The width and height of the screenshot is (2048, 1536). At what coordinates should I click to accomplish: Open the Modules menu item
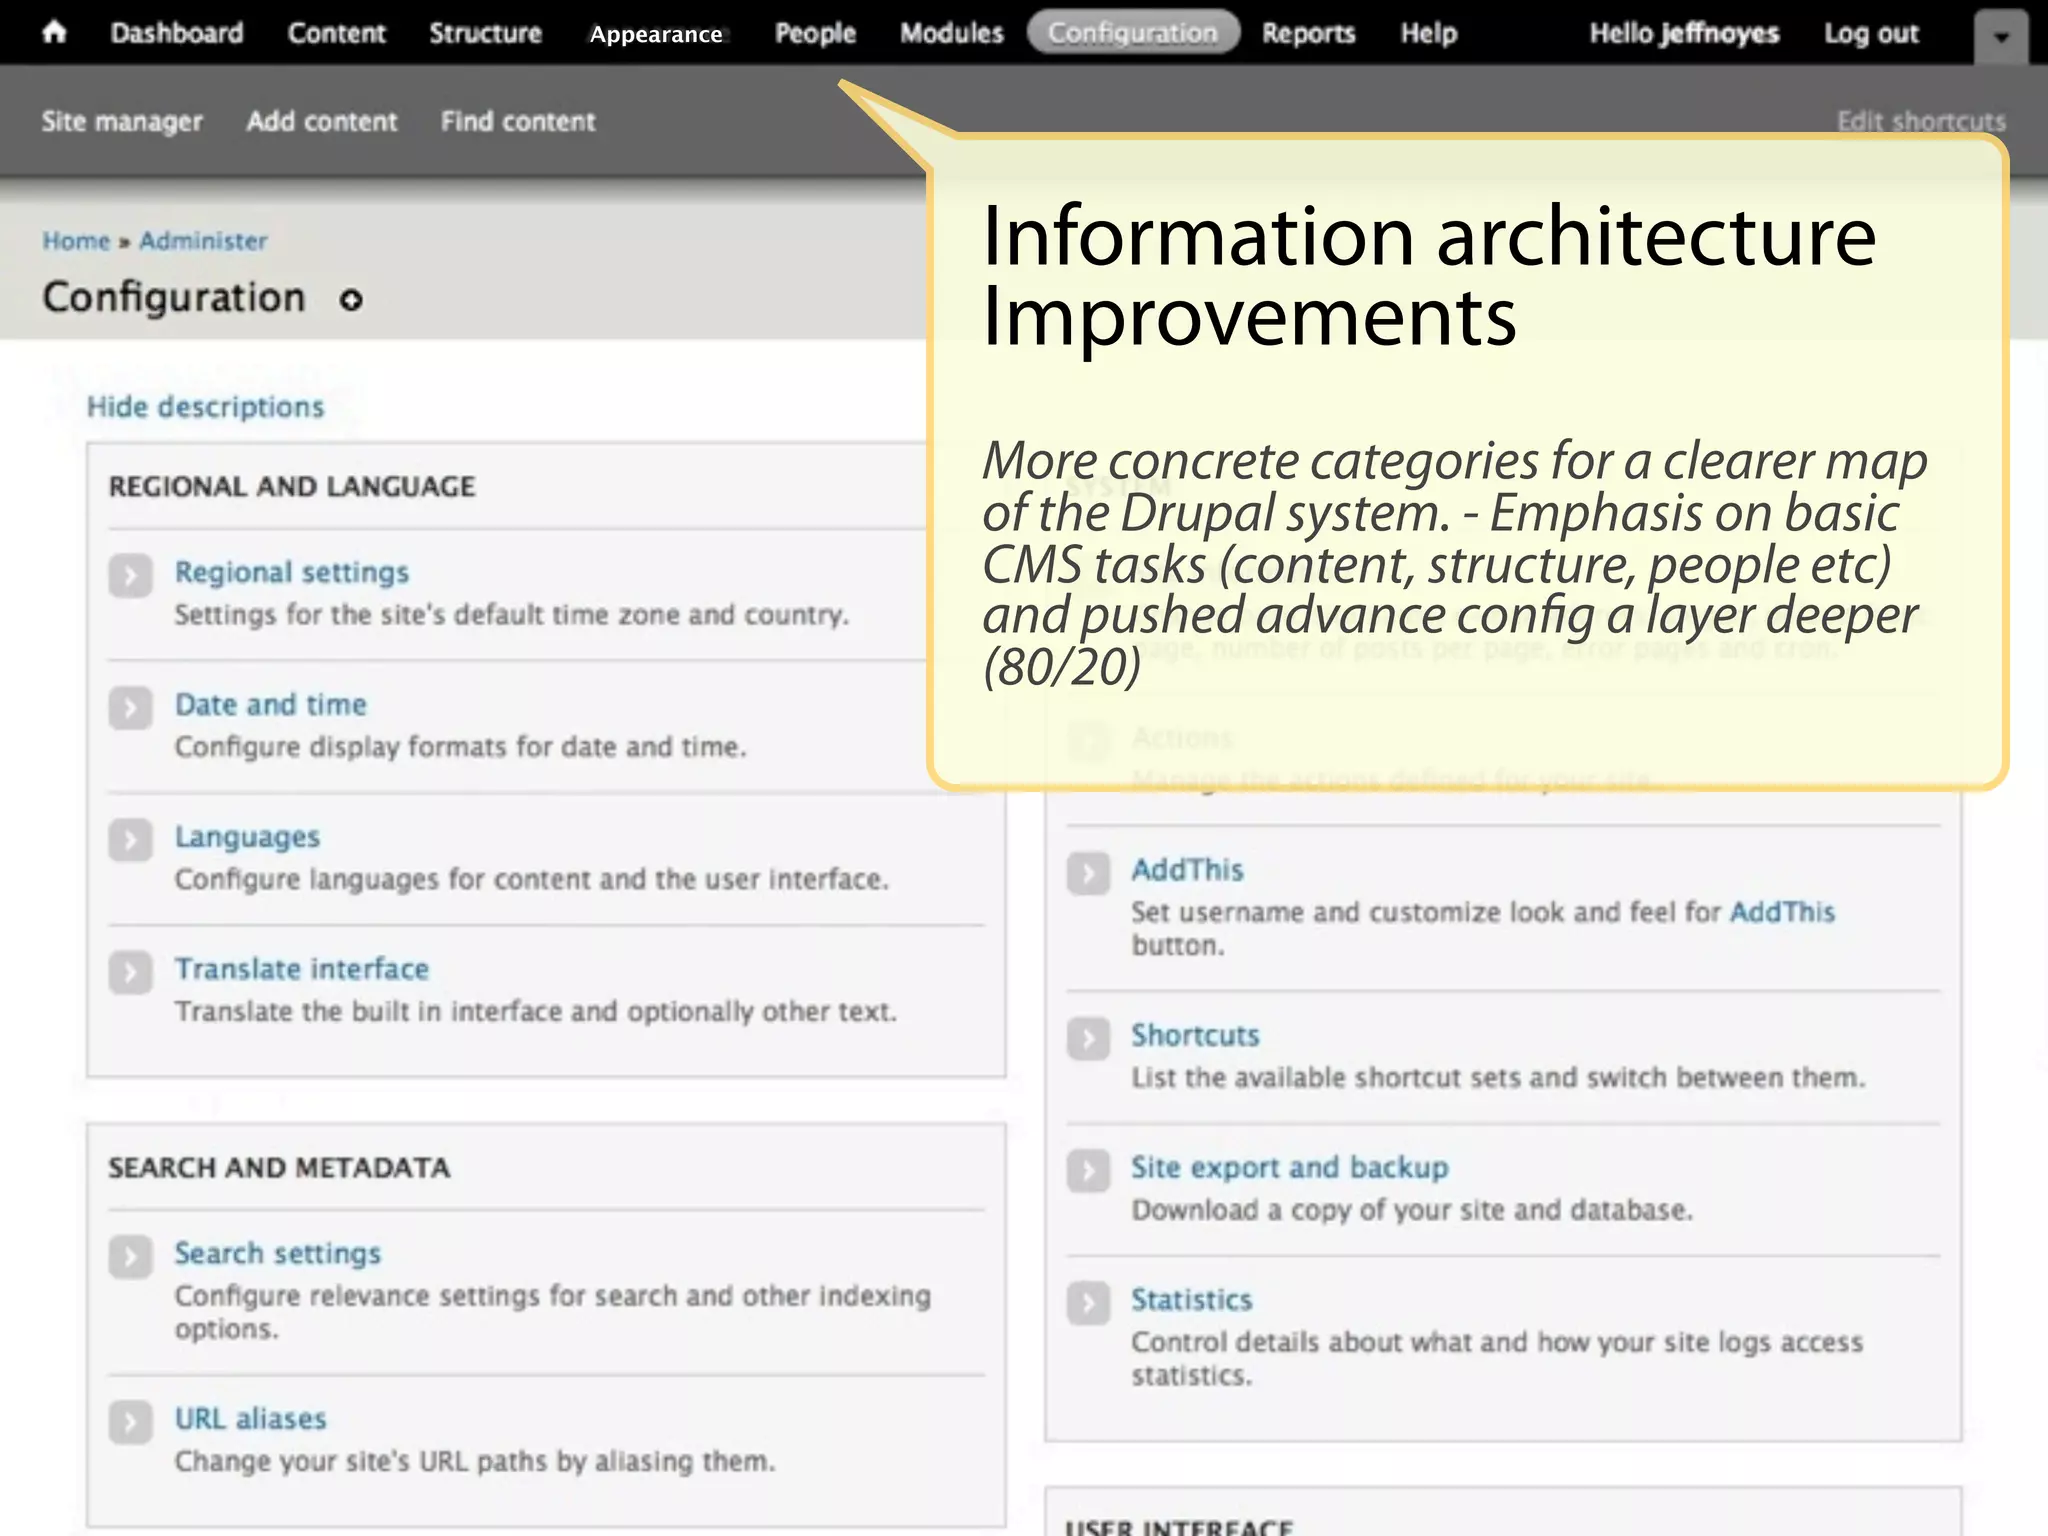951,33
